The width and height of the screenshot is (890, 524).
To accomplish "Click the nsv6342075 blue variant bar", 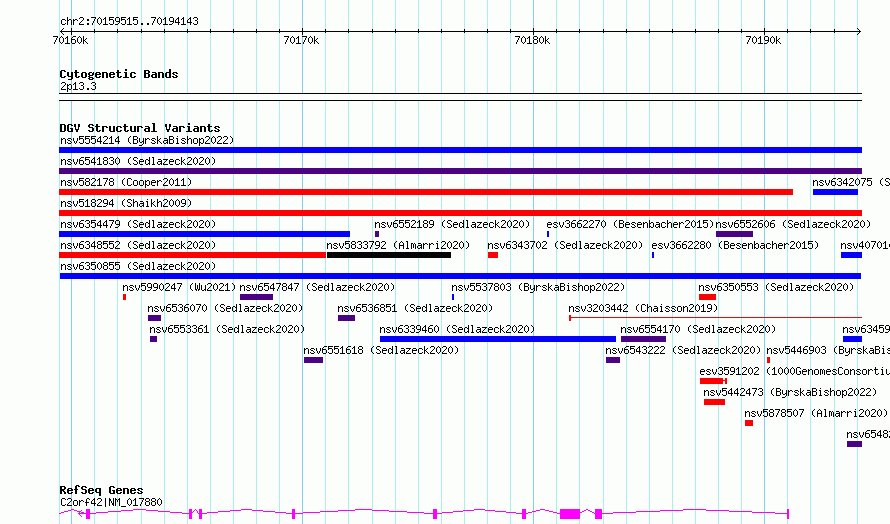I will (835, 192).
